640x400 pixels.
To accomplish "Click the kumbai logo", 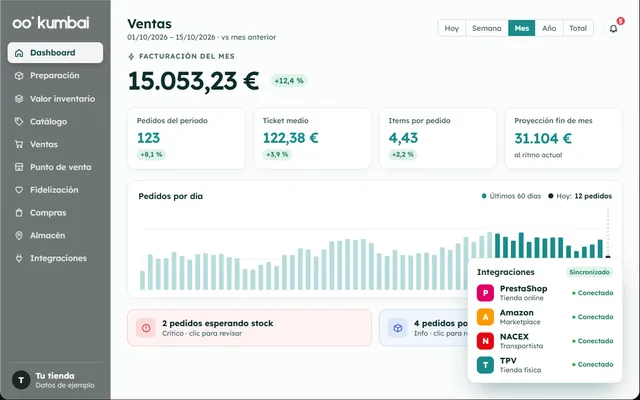I will pyautogui.click(x=51, y=23).
